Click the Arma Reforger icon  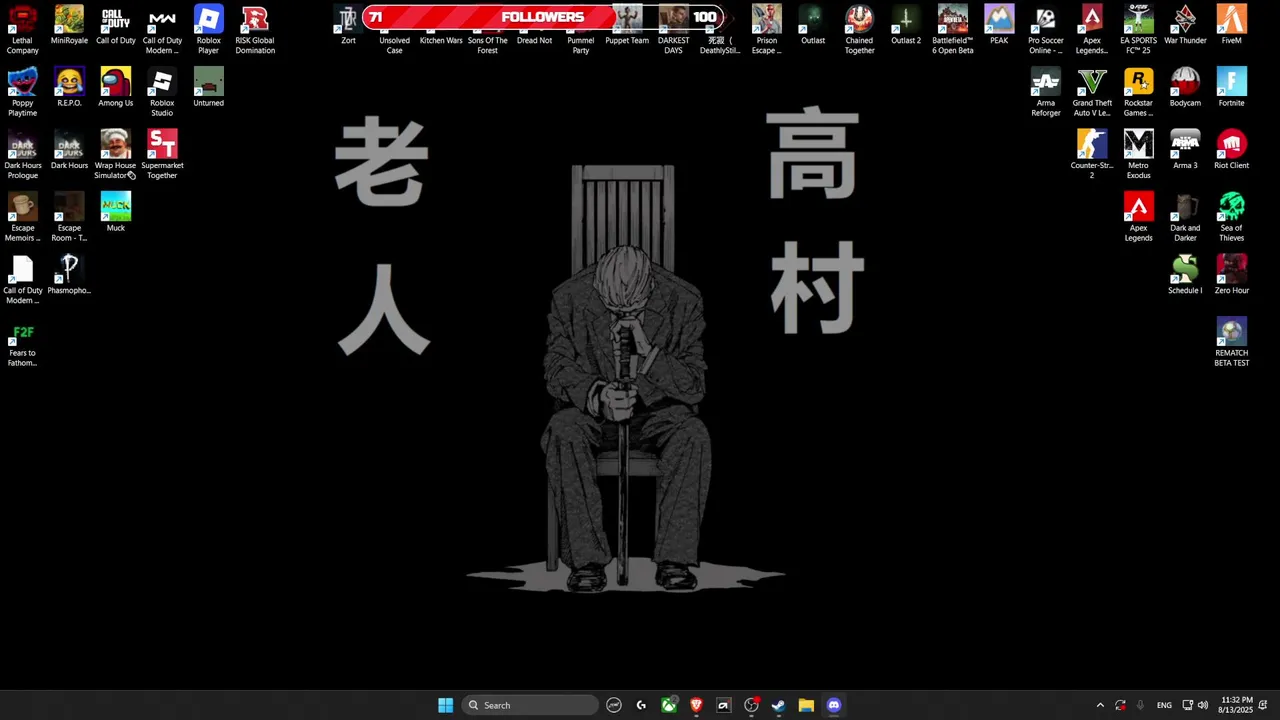[1045, 93]
